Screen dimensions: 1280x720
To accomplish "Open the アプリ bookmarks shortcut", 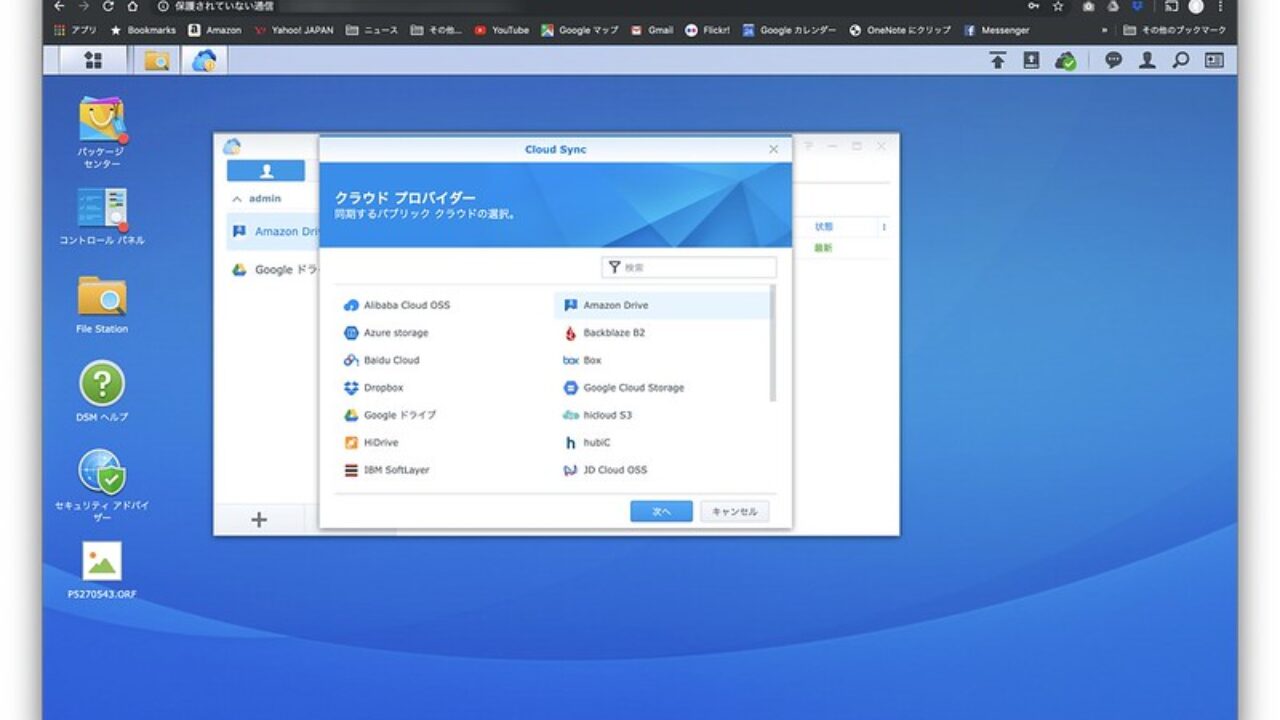I will [75, 30].
